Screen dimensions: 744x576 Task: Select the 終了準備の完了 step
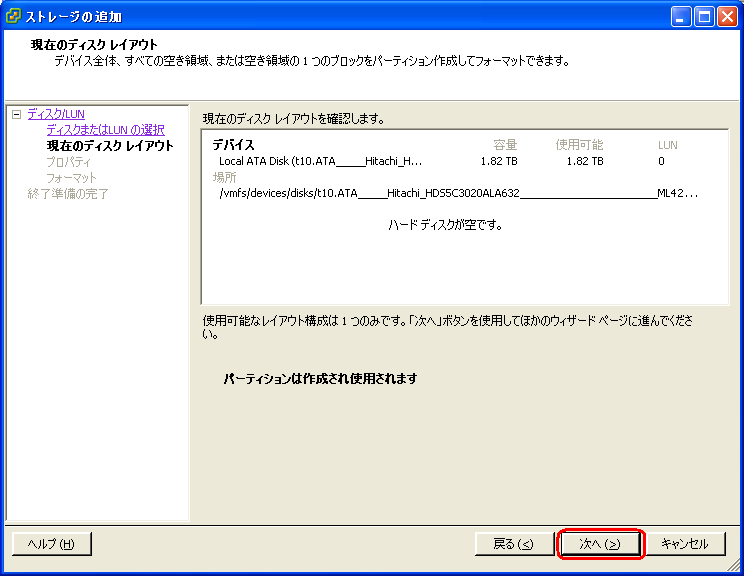[68, 194]
